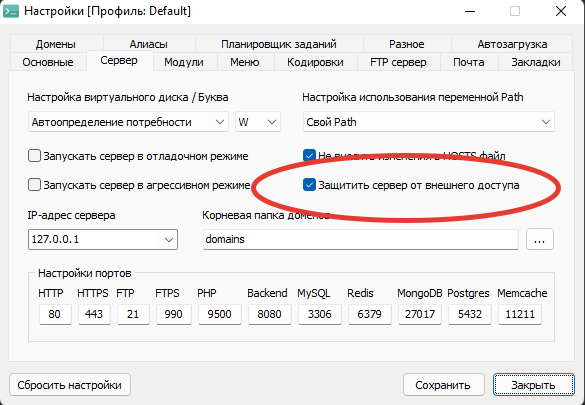Switch to the Кодировки tab
This screenshot has height=405, width=585.
point(315,62)
